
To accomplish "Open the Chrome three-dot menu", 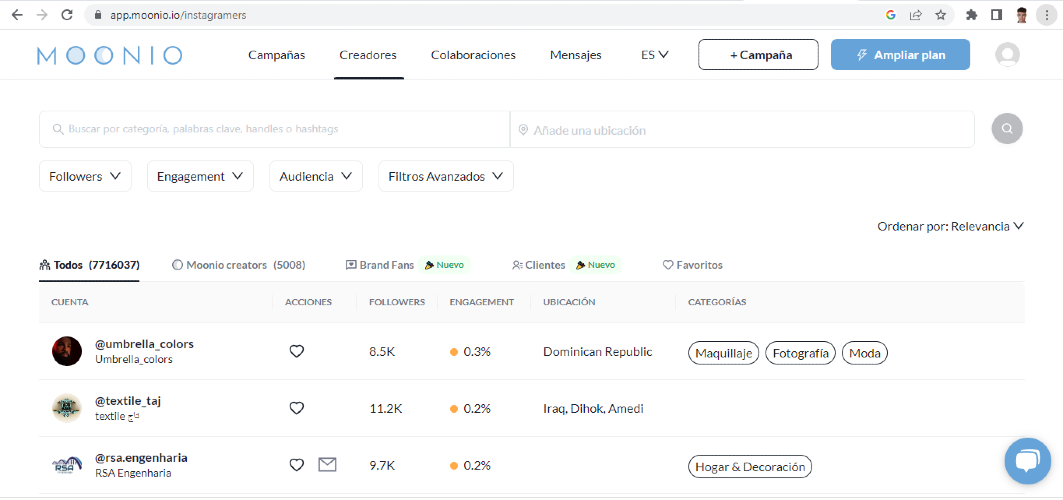I will click(1047, 15).
